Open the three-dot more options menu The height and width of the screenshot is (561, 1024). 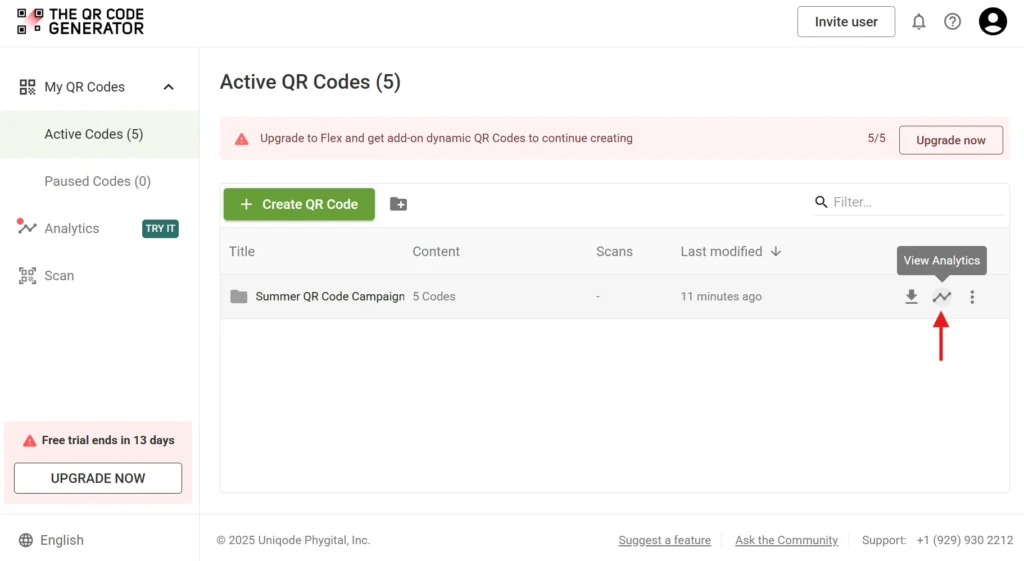click(972, 297)
